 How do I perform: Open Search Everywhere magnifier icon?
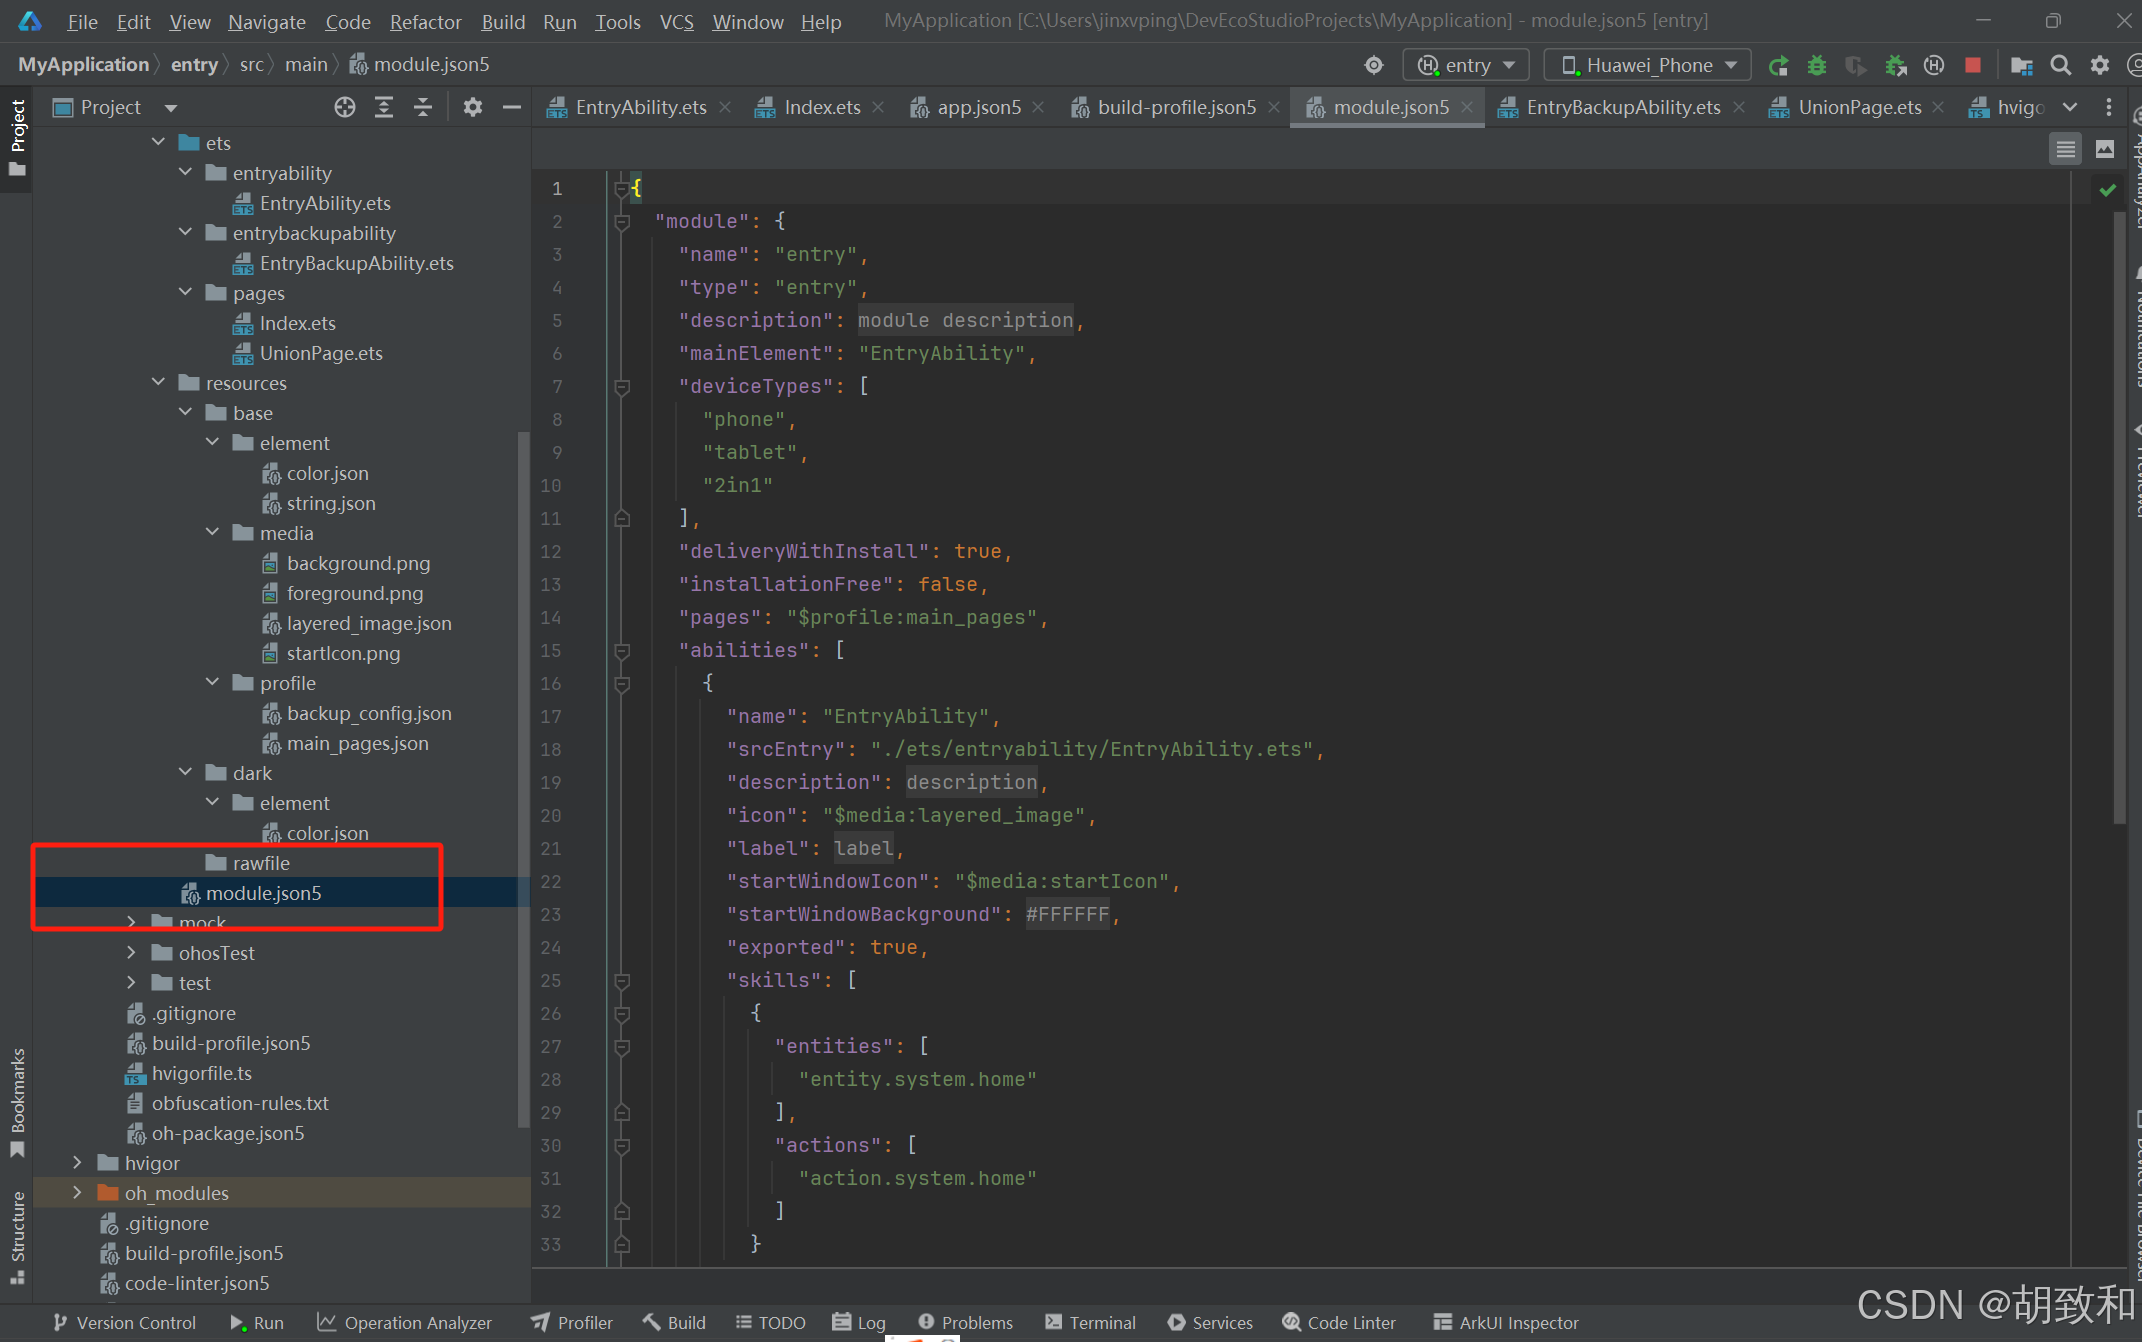2060,65
